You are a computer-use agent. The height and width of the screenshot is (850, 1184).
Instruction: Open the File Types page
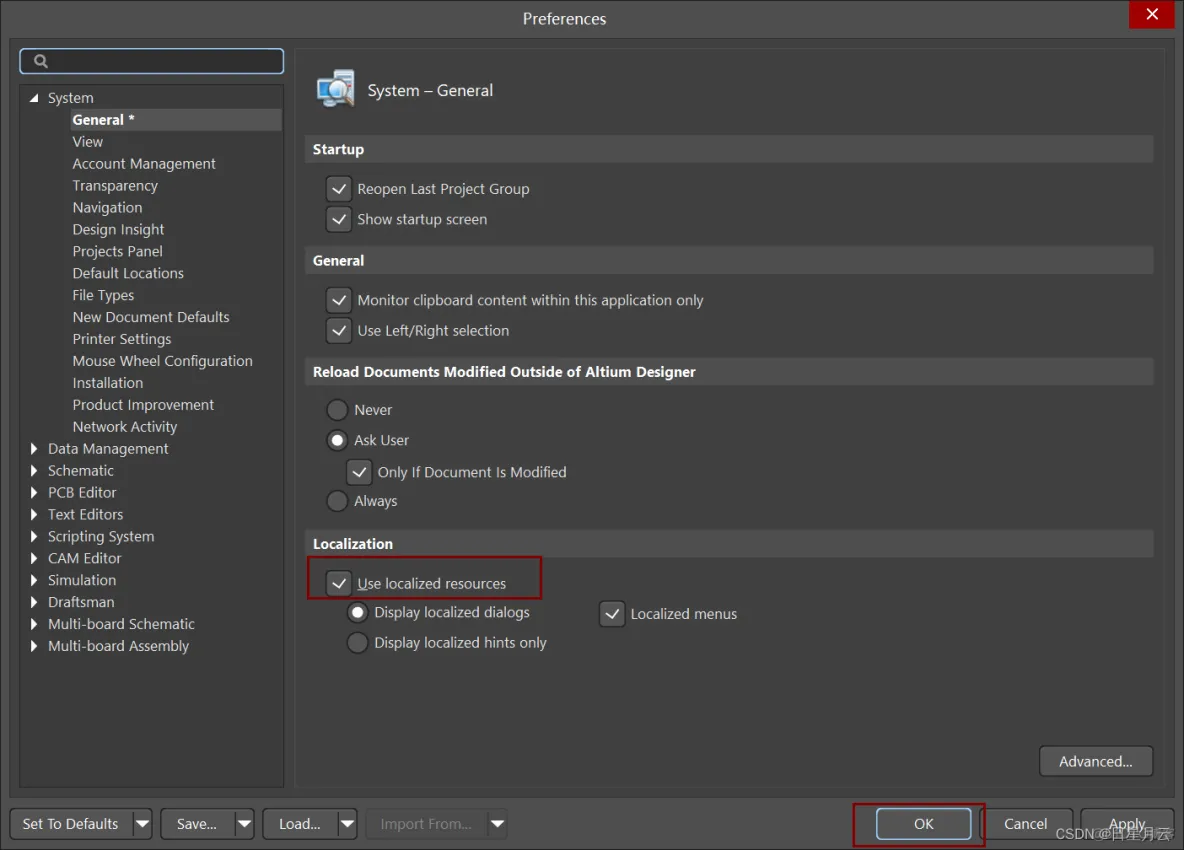click(x=103, y=295)
